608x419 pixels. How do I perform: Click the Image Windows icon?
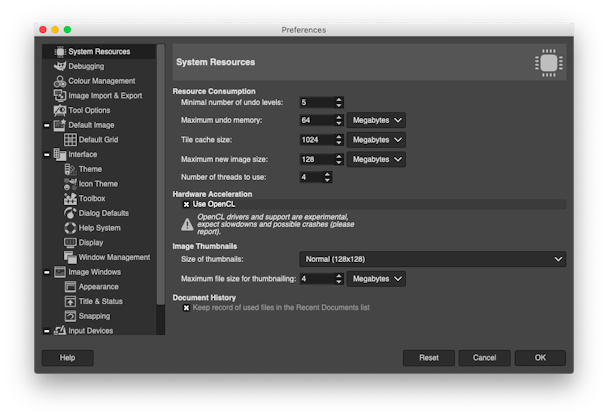[60, 272]
